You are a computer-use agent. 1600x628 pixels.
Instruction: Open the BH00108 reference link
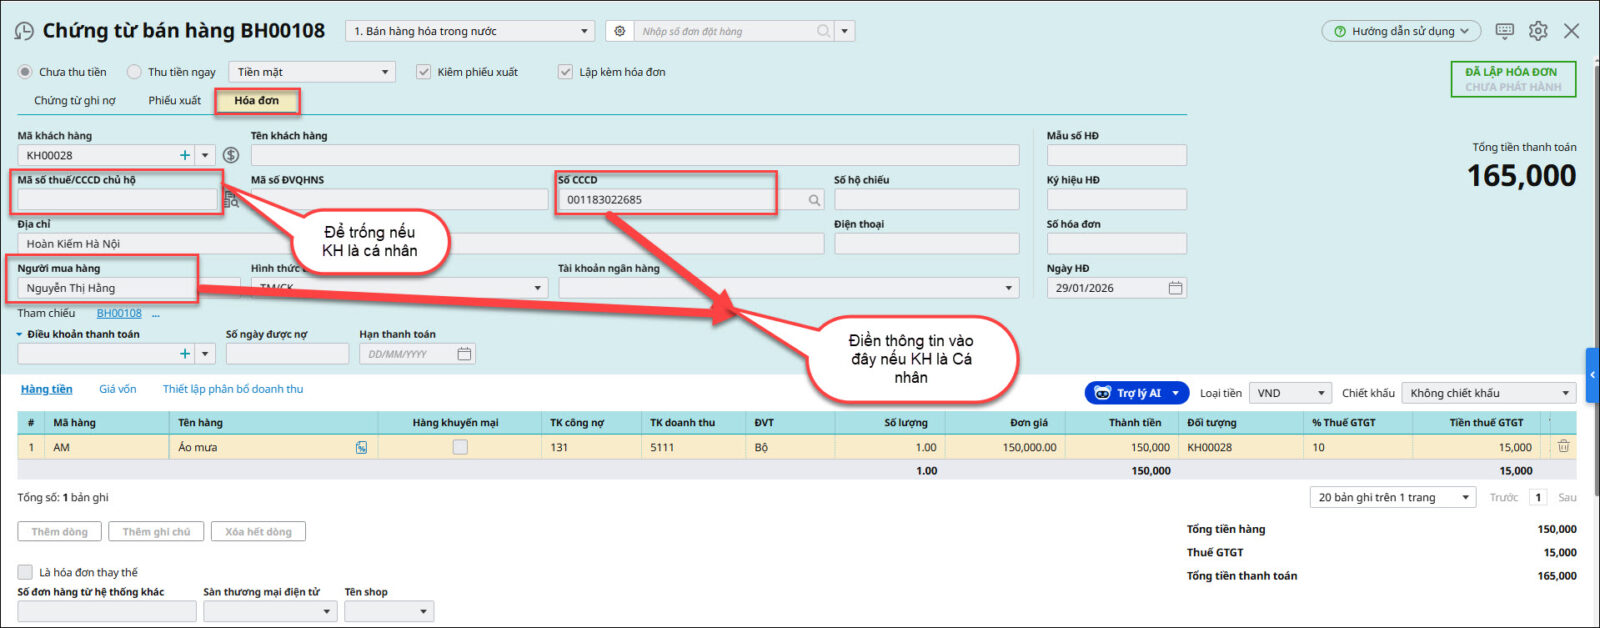(119, 314)
